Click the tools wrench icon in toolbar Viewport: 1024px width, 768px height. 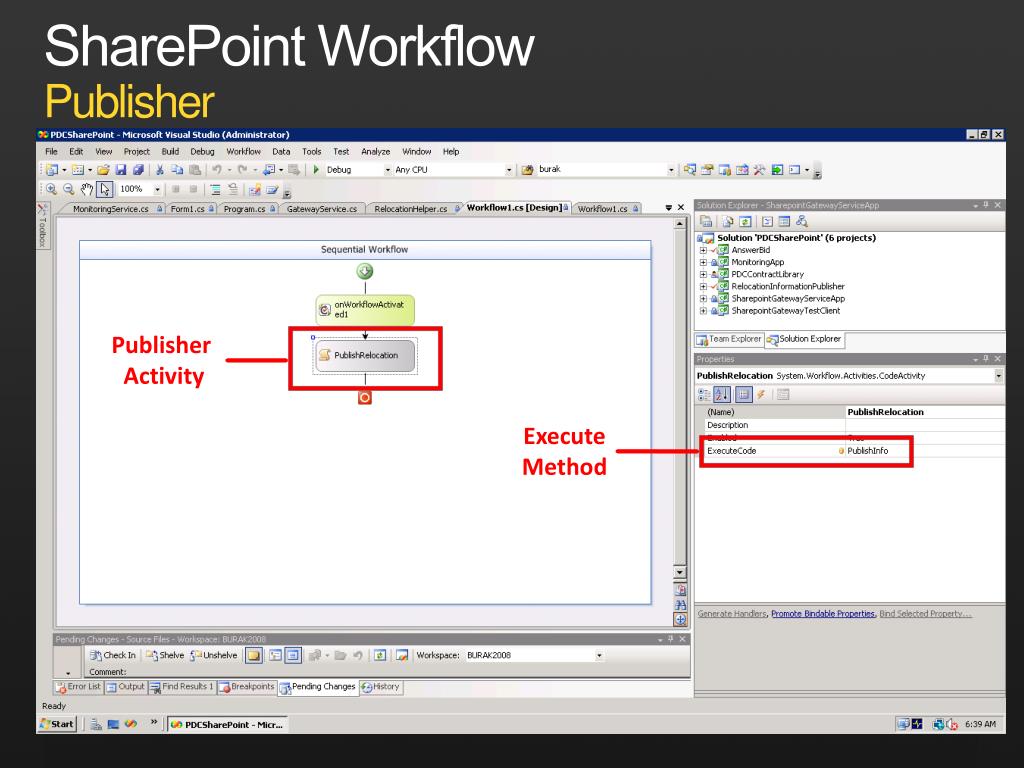point(759,170)
